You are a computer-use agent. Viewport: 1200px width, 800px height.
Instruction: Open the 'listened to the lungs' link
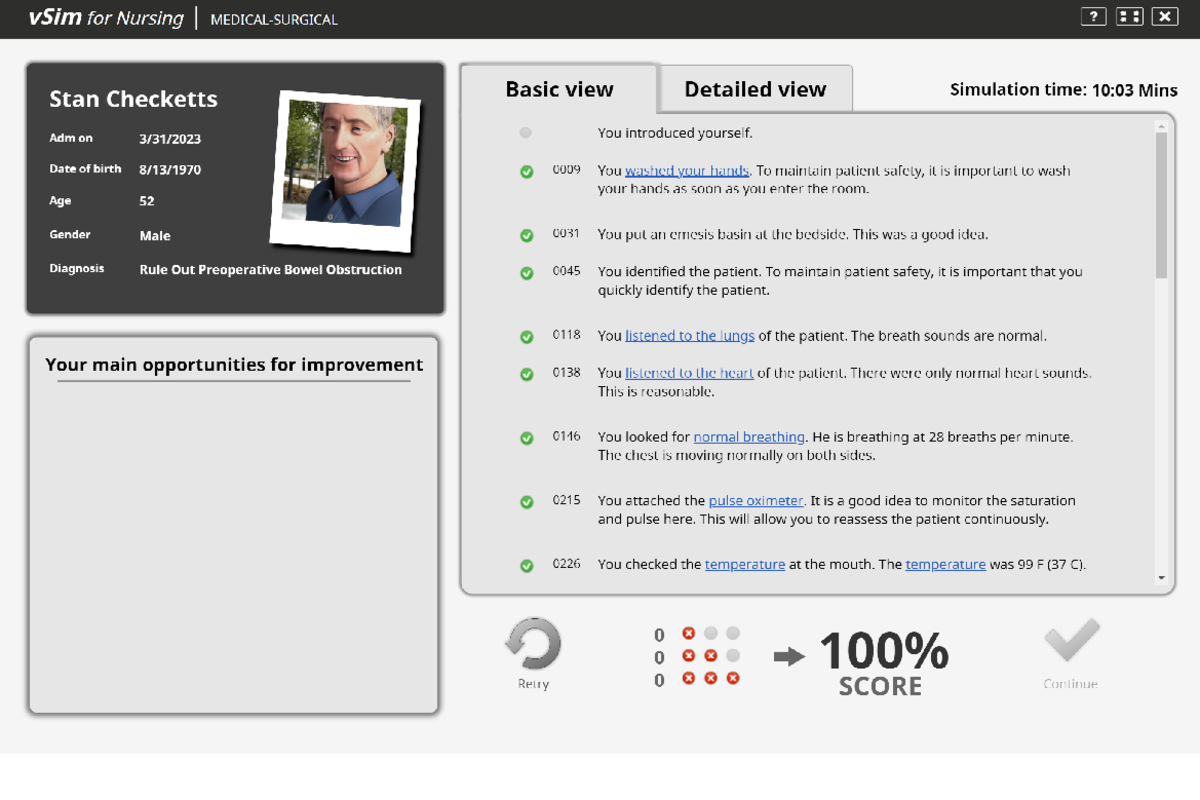tap(690, 336)
